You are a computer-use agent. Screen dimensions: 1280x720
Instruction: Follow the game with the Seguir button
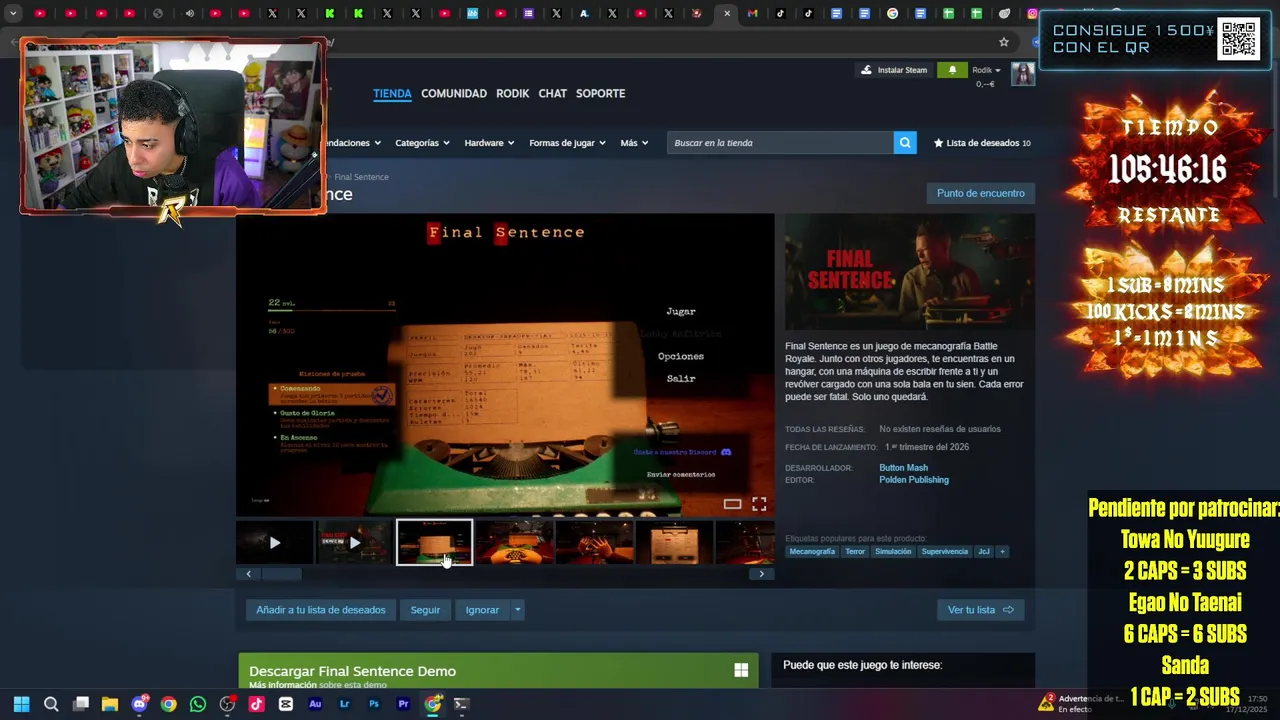425,610
